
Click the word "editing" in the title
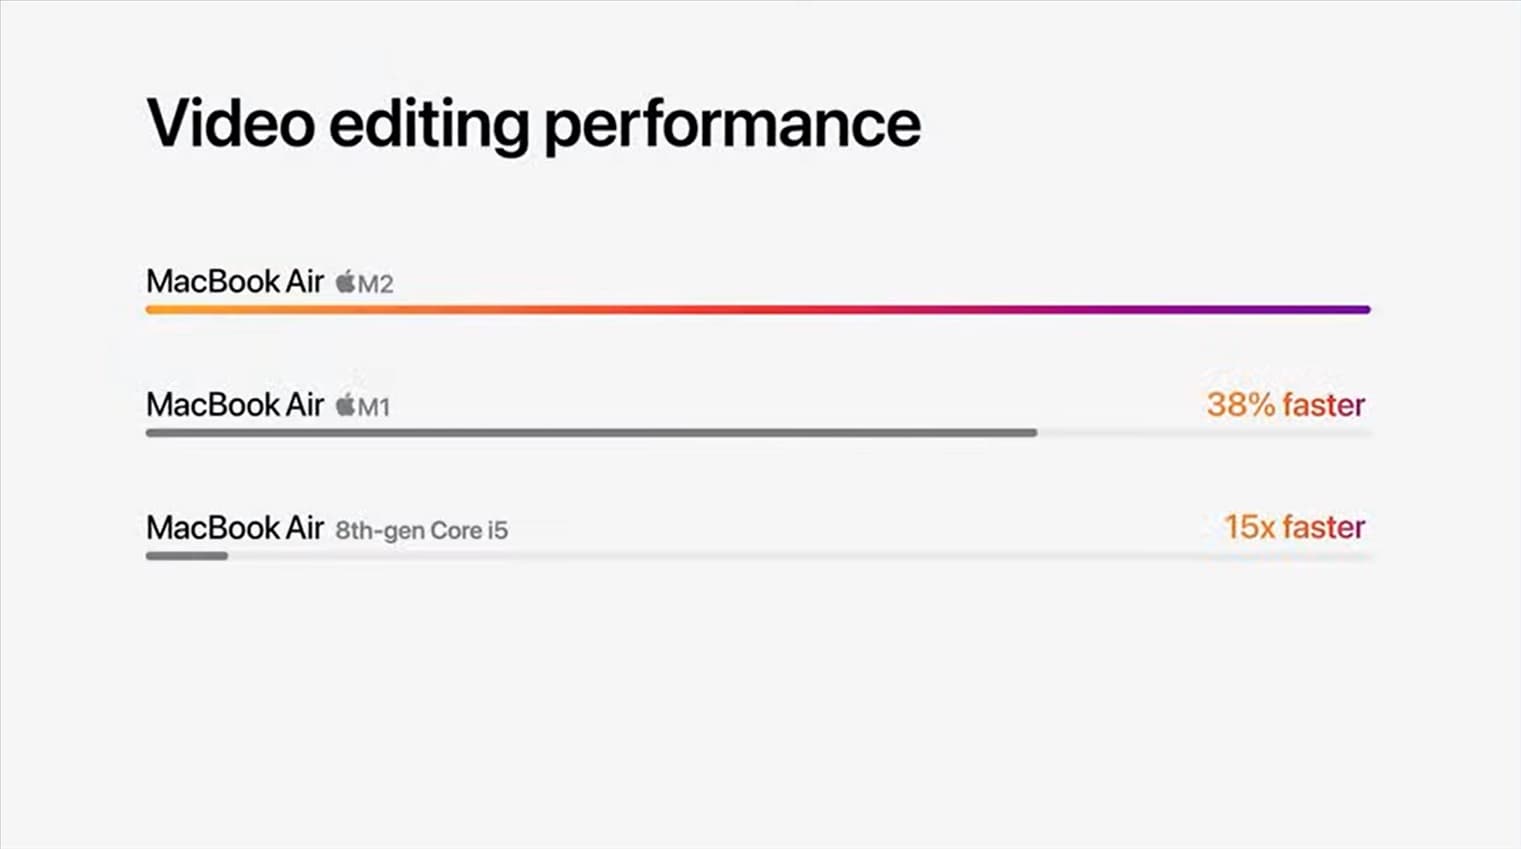pyautogui.click(x=429, y=126)
